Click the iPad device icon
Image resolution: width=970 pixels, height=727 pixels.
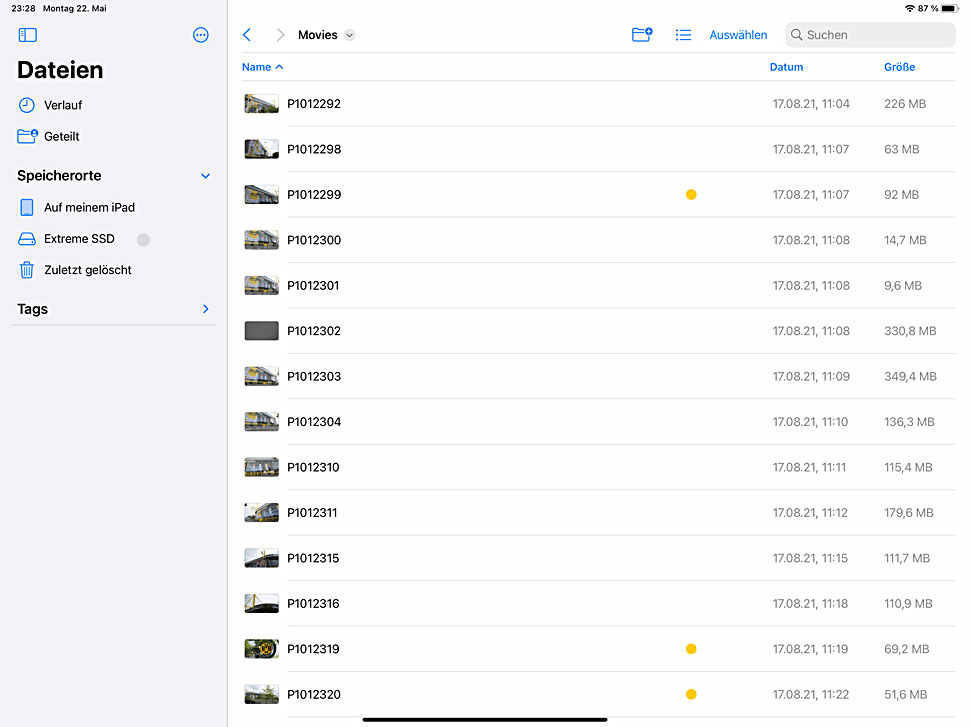pos(27,207)
